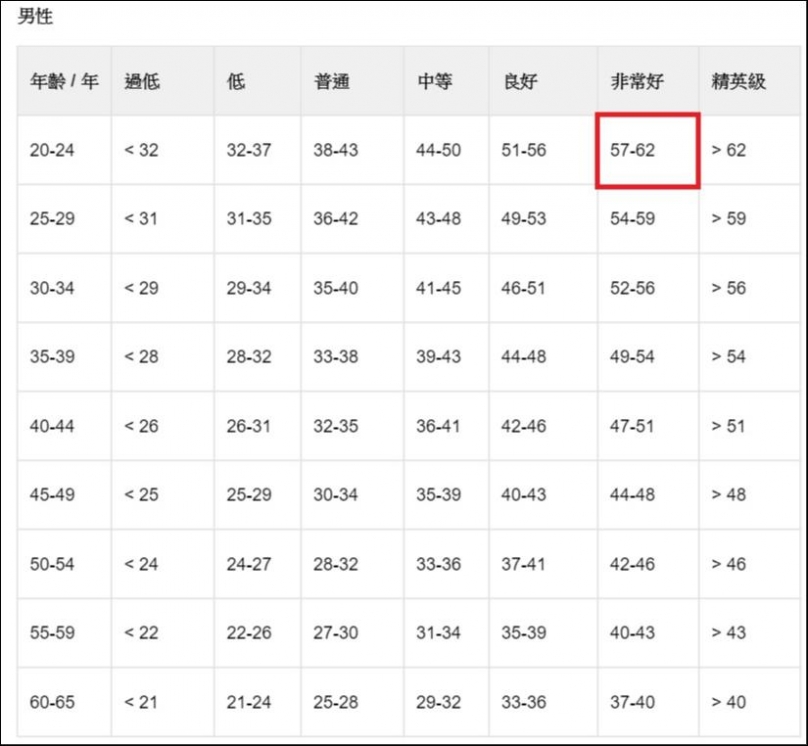Select the 精英級 column header
Screen dimensions: 808x746
(x=738, y=81)
